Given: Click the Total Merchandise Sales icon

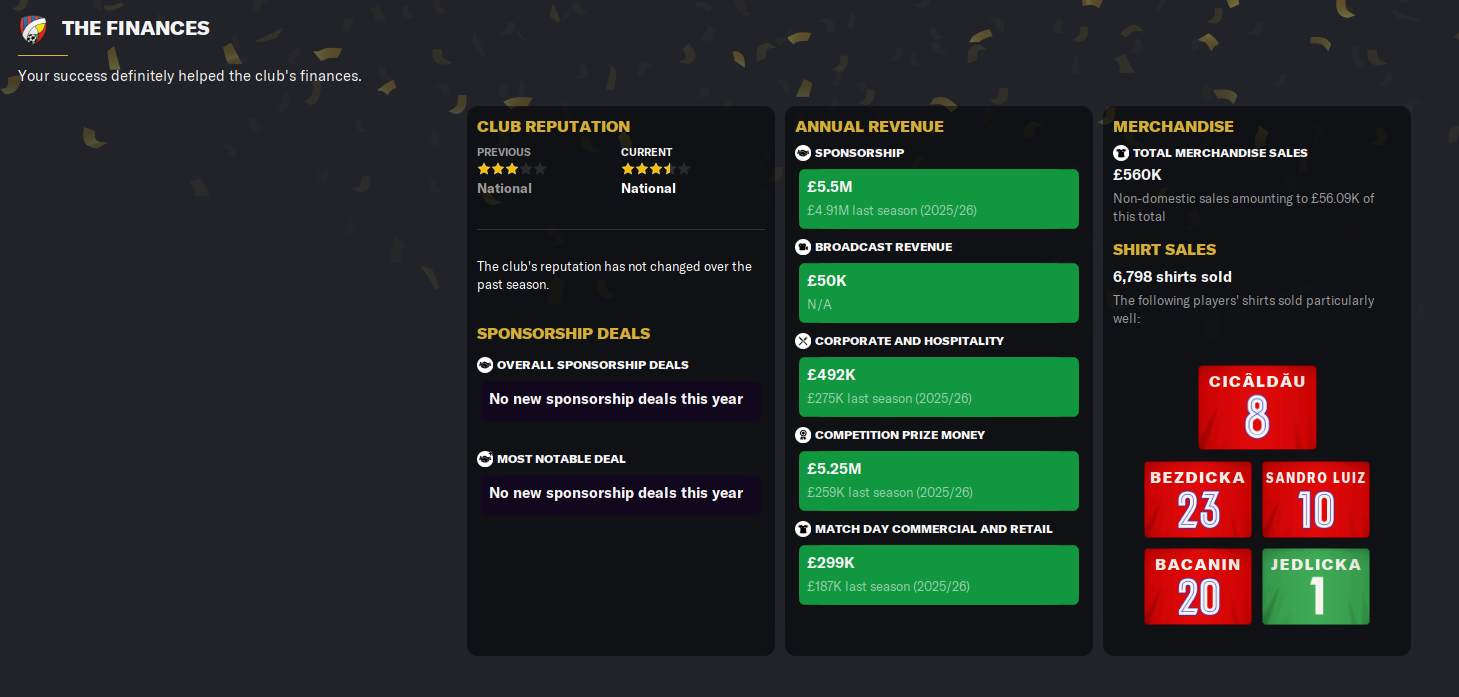Looking at the screenshot, I should coord(1121,153).
